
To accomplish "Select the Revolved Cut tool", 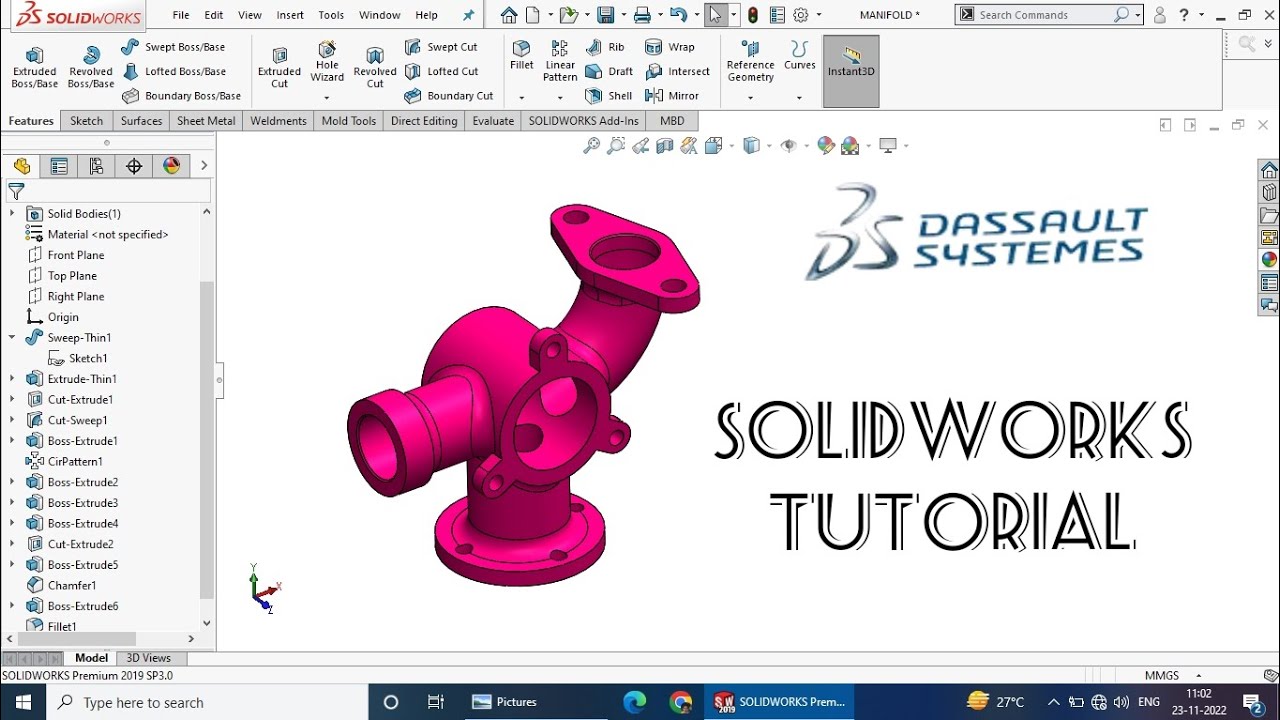I will tap(375, 68).
